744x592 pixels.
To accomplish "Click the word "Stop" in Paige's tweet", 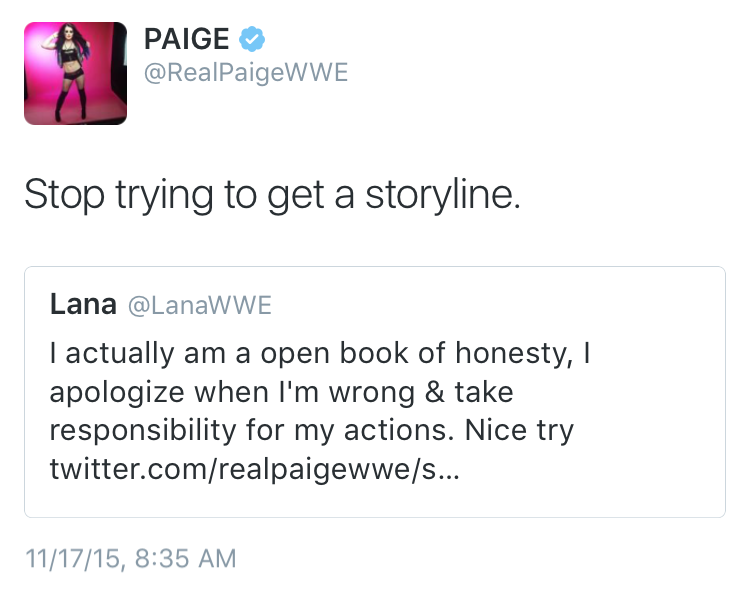I will pos(61,194).
